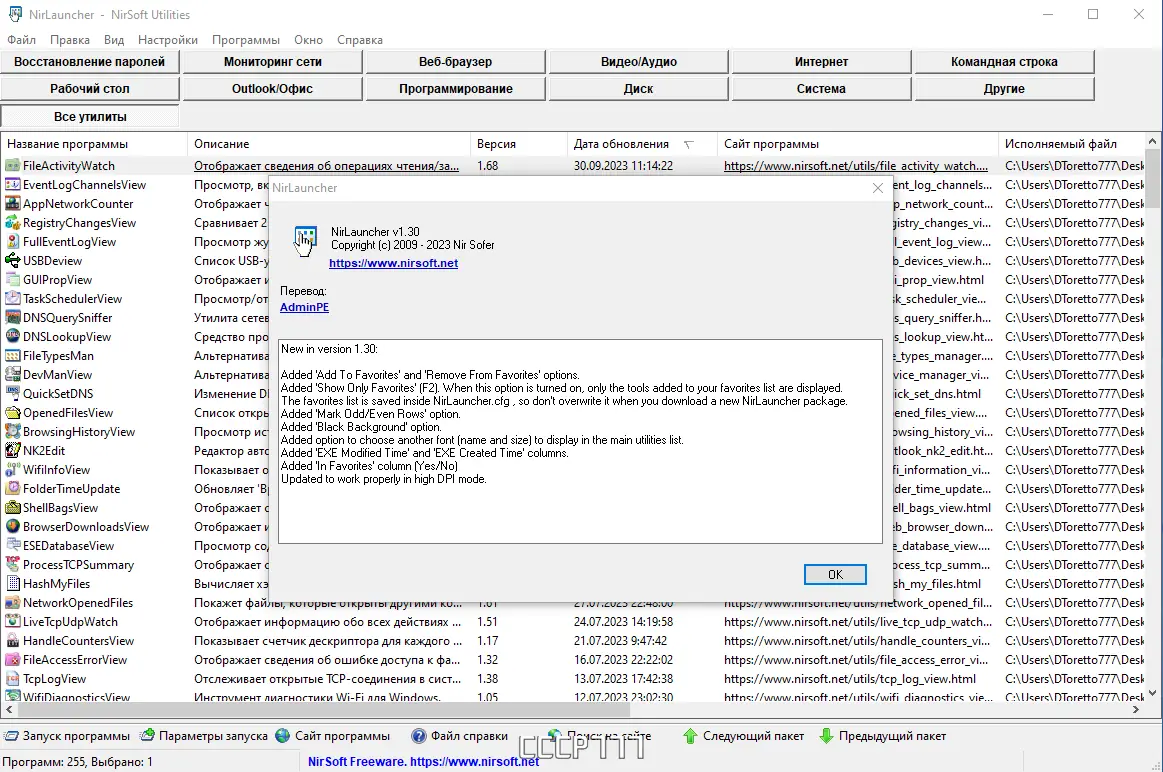Open FileActivityWatch website URL link
This screenshot has height=772, width=1163.
coord(856,166)
